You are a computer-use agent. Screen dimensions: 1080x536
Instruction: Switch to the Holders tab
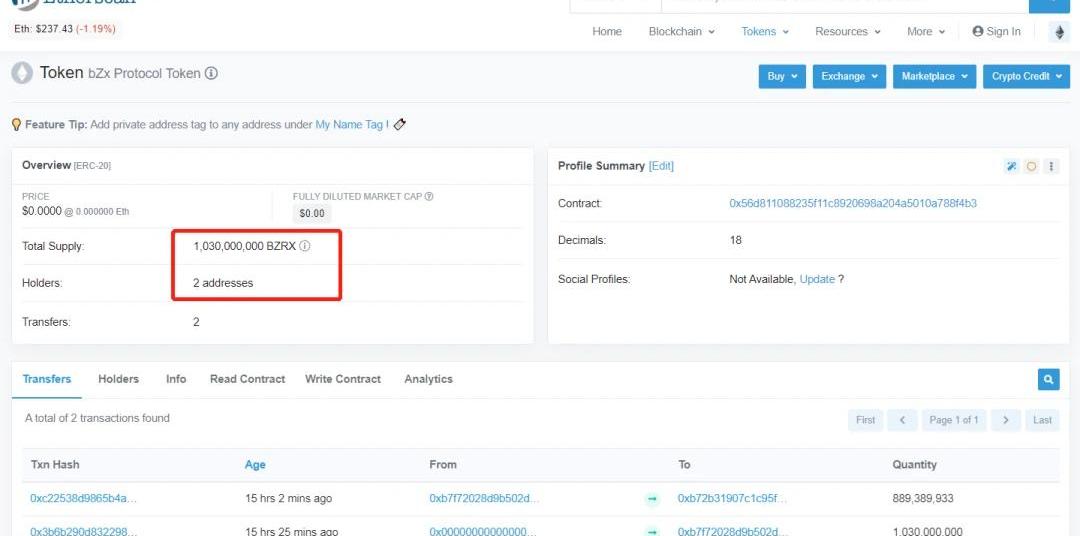(118, 379)
